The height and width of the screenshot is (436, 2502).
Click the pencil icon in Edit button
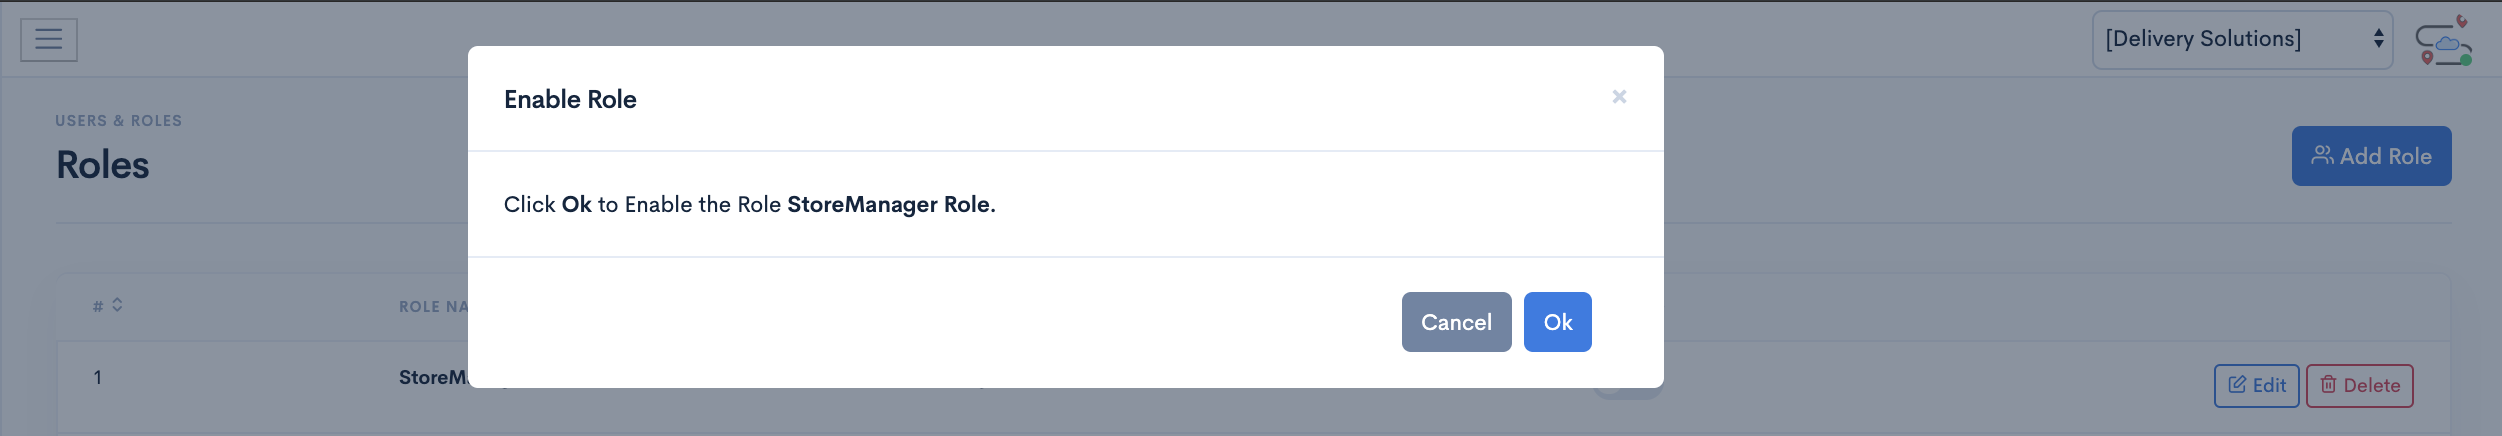coord(2237,384)
